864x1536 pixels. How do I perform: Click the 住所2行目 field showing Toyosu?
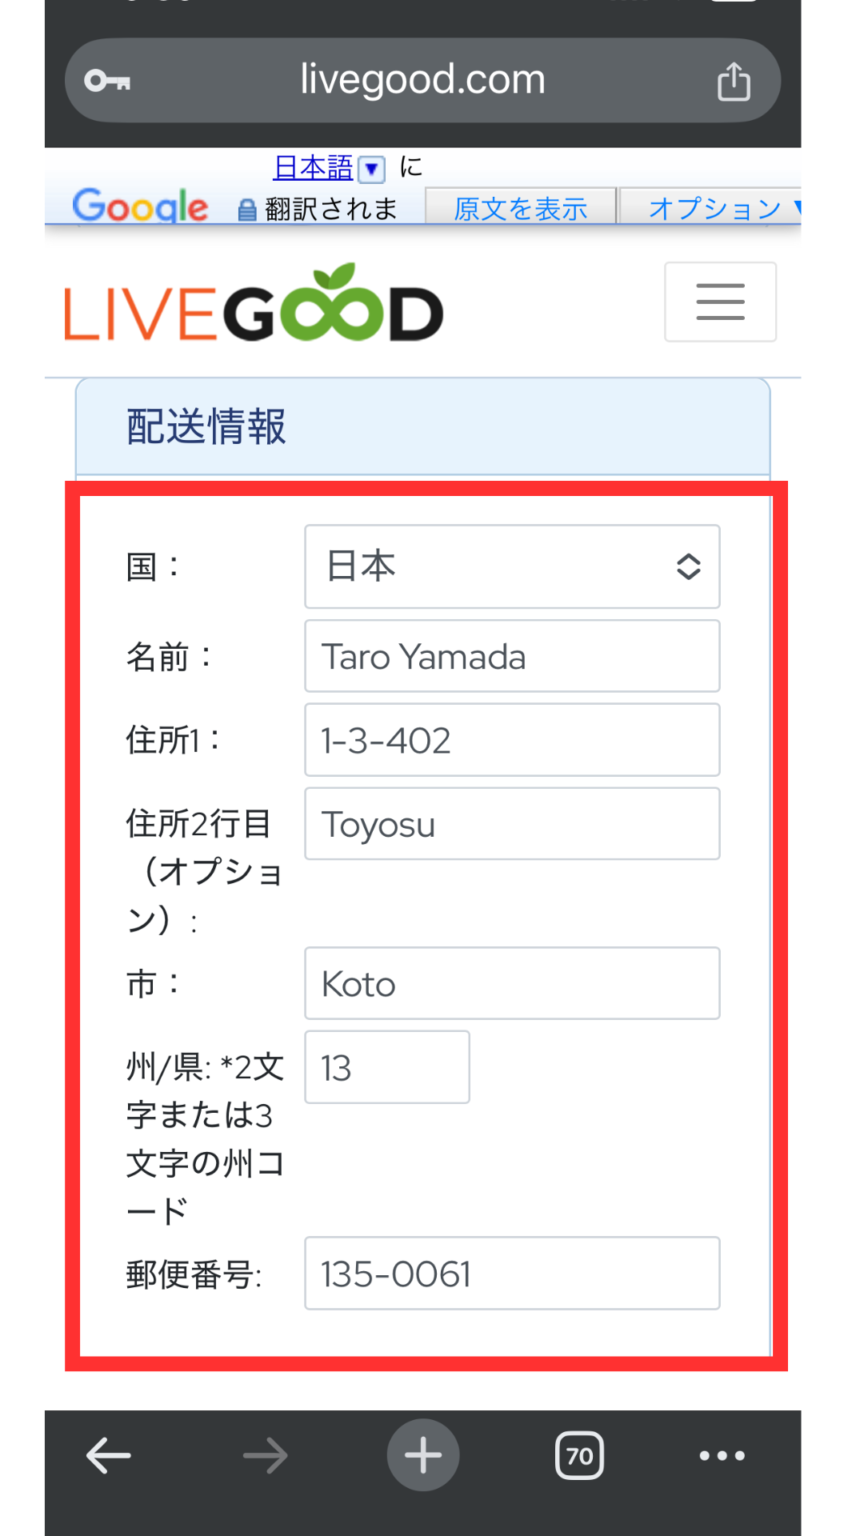pos(512,824)
